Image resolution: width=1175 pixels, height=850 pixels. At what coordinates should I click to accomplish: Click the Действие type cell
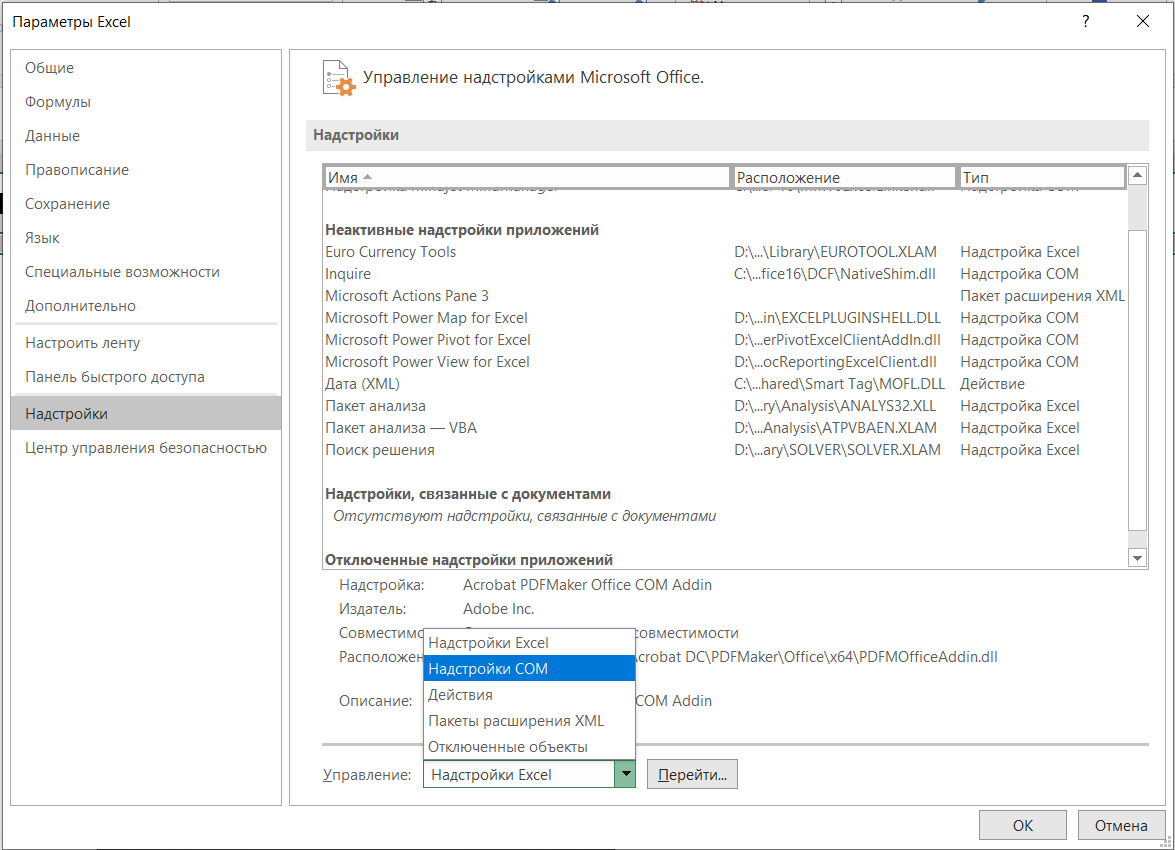(992, 384)
